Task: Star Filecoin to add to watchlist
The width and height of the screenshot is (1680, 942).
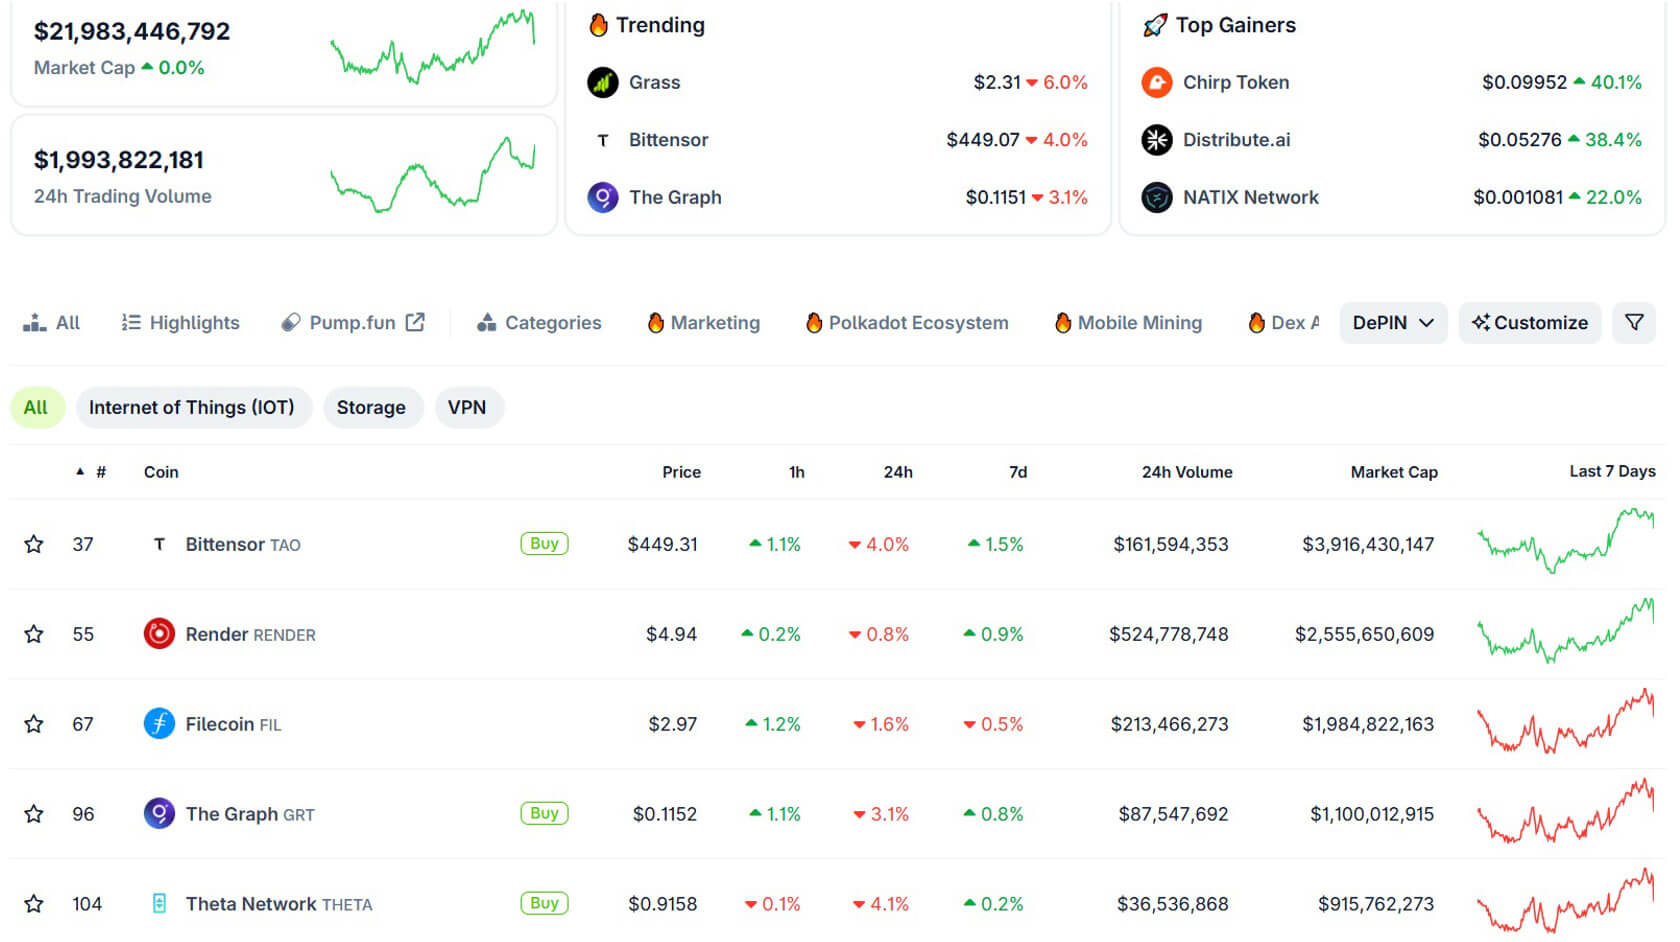Action: pos(34,724)
